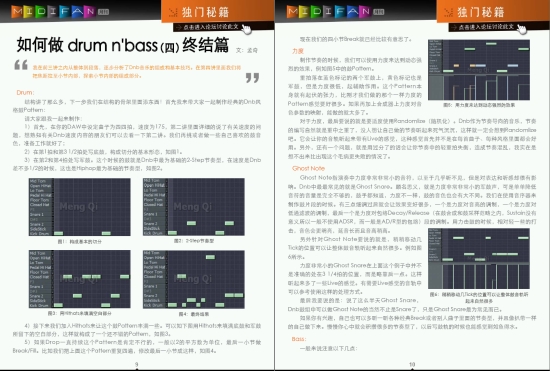550x371 pixels.
Task: Open the forum discussion link on the right page
Action: pos(482,27)
